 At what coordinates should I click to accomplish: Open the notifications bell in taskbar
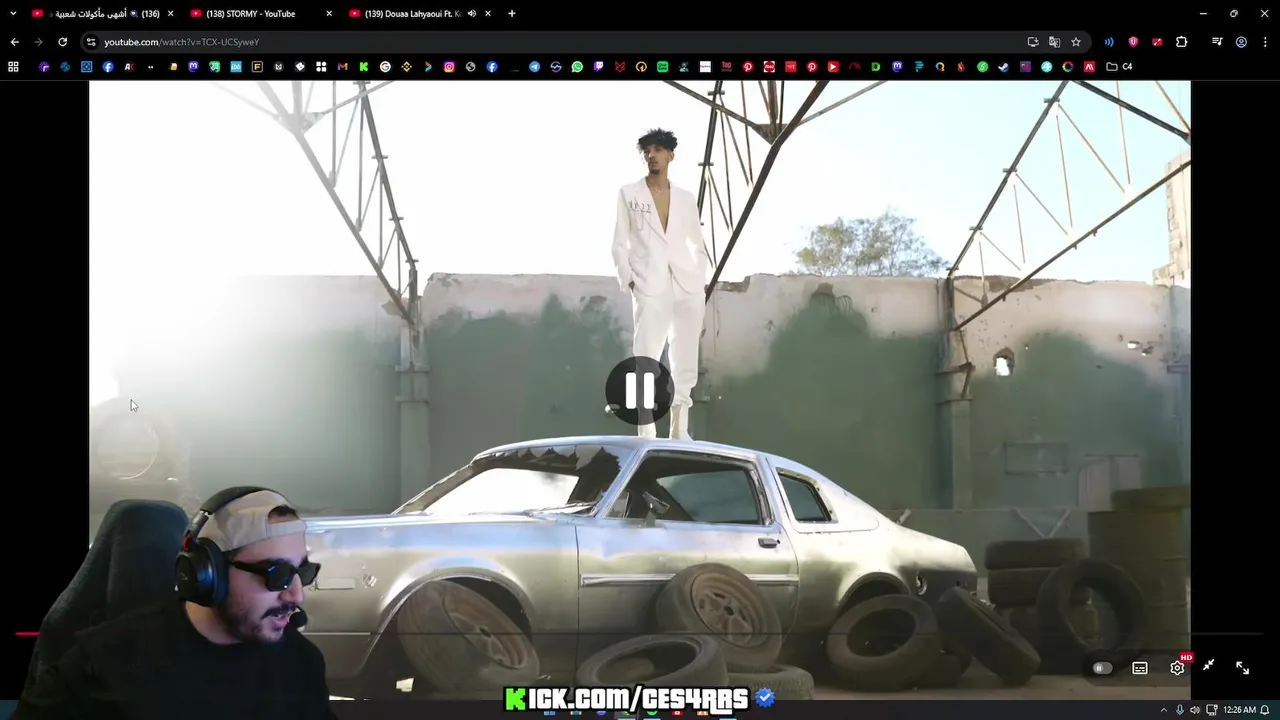tap(1265, 710)
